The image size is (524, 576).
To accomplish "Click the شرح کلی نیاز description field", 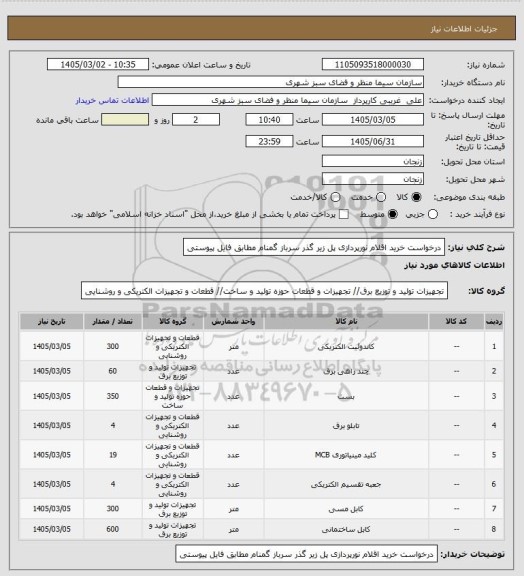I will [314, 247].
